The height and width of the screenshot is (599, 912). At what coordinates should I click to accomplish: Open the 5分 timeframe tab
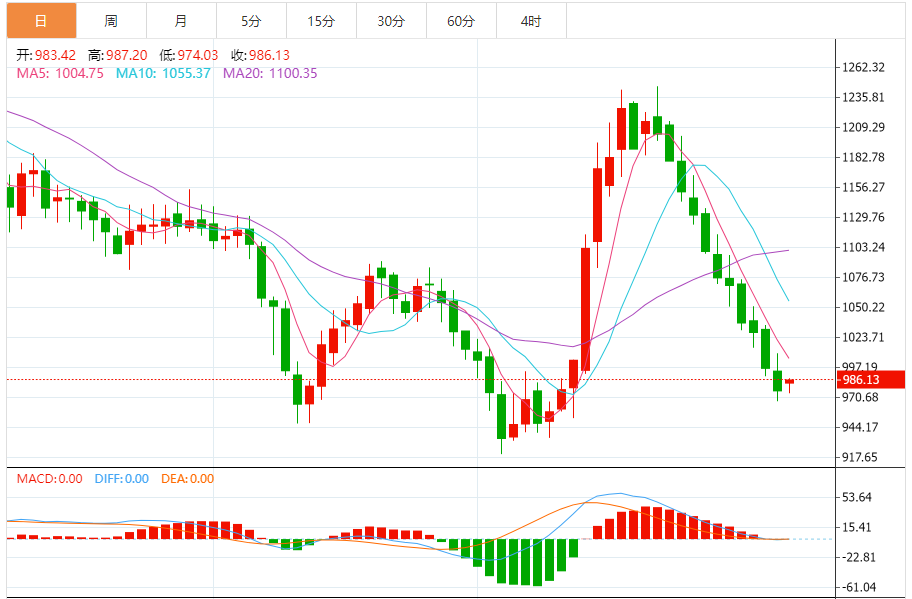coord(251,21)
